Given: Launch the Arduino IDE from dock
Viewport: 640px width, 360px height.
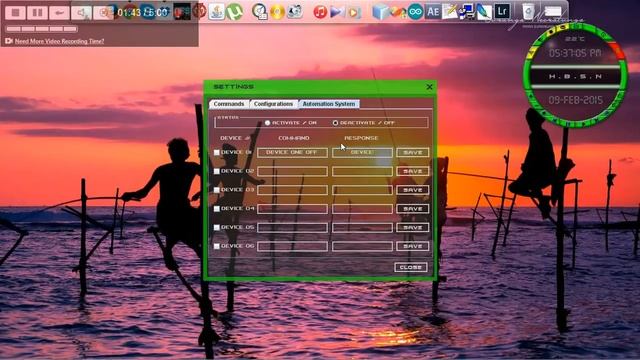Looking at the screenshot, I should coord(416,12).
